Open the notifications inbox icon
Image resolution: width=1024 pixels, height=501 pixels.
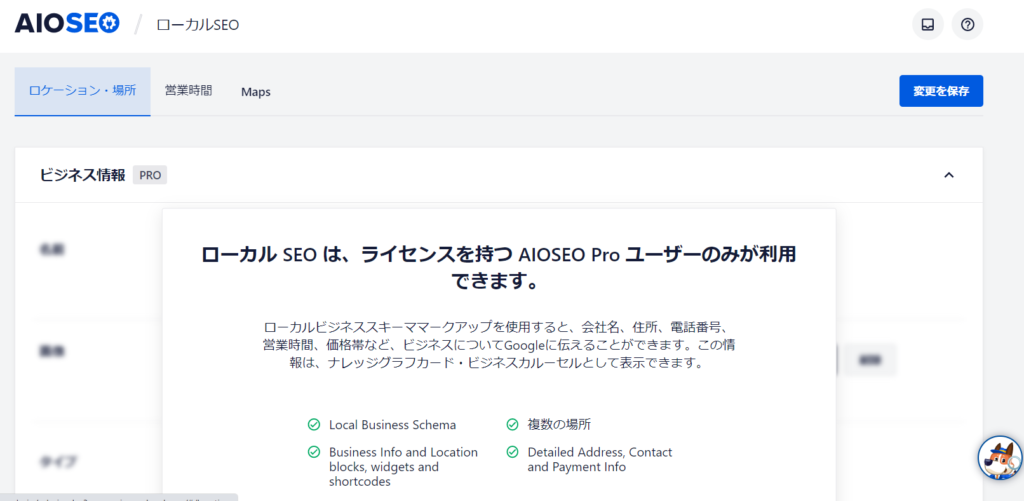coord(927,24)
